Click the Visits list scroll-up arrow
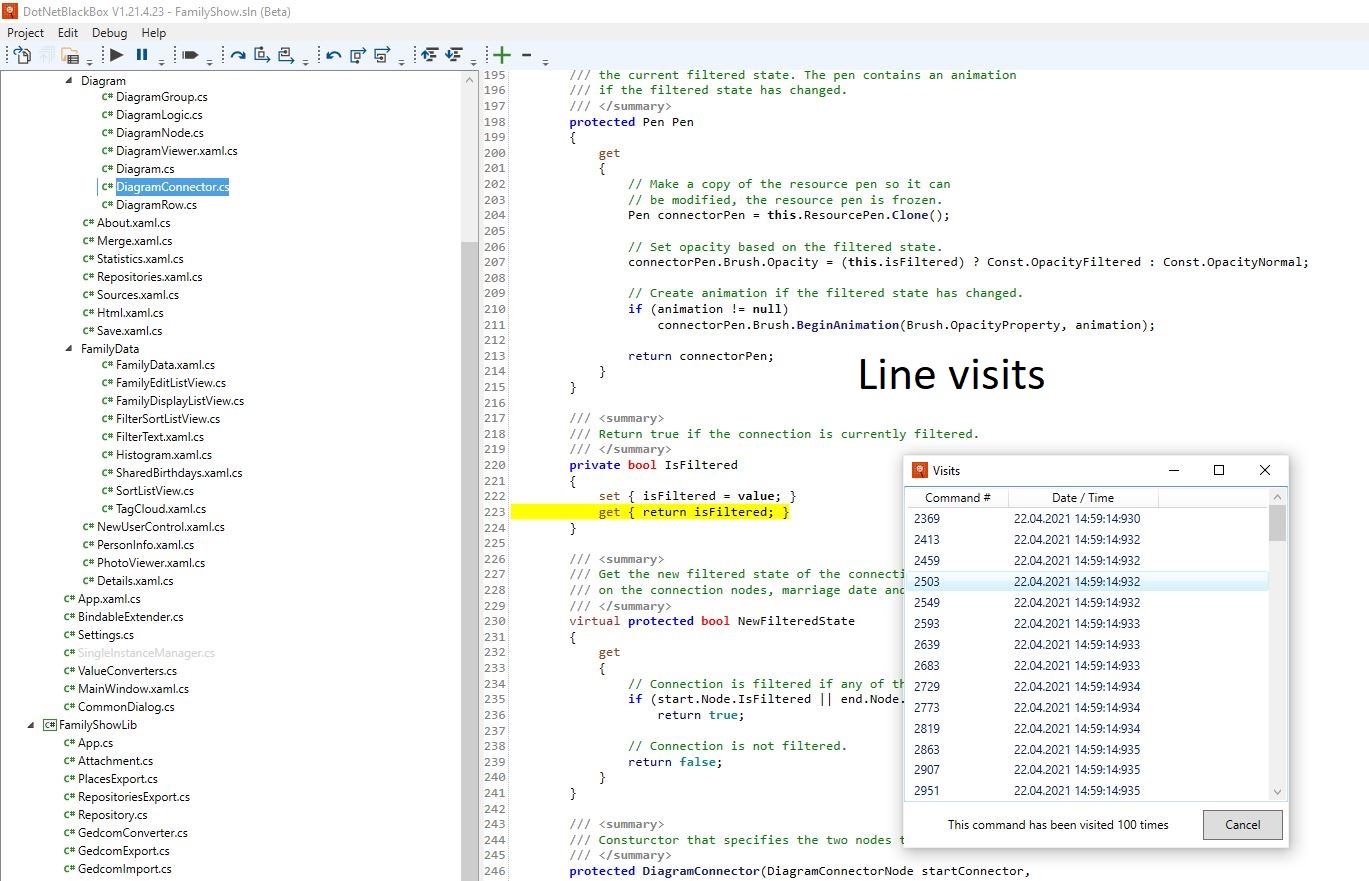Image resolution: width=1369 pixels, height=881 pixels. click(x=1277, y=497)
